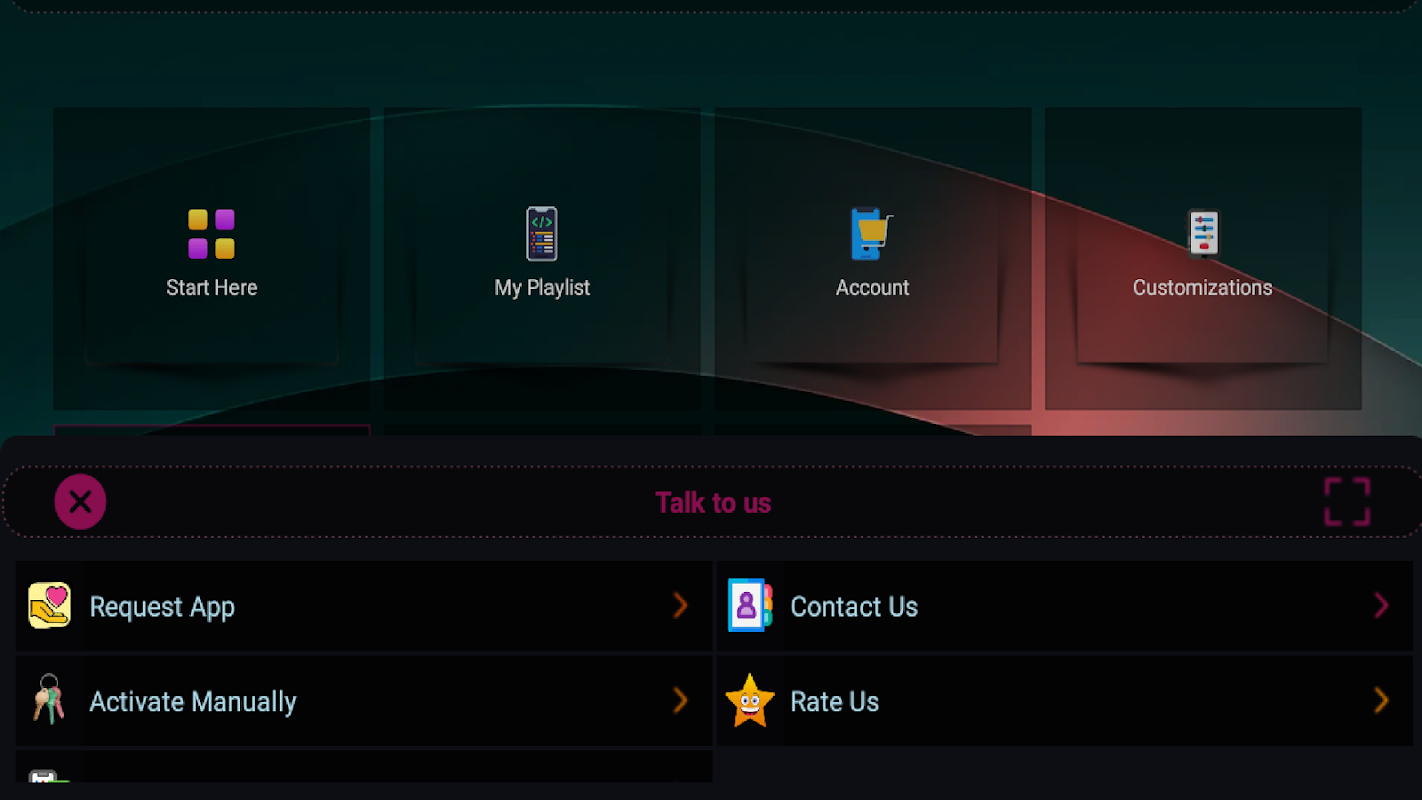Image resolution: width=1422 pixels, height=800 pixels.
Task: Click the Talk to us heading
Action: click(713, 502)
